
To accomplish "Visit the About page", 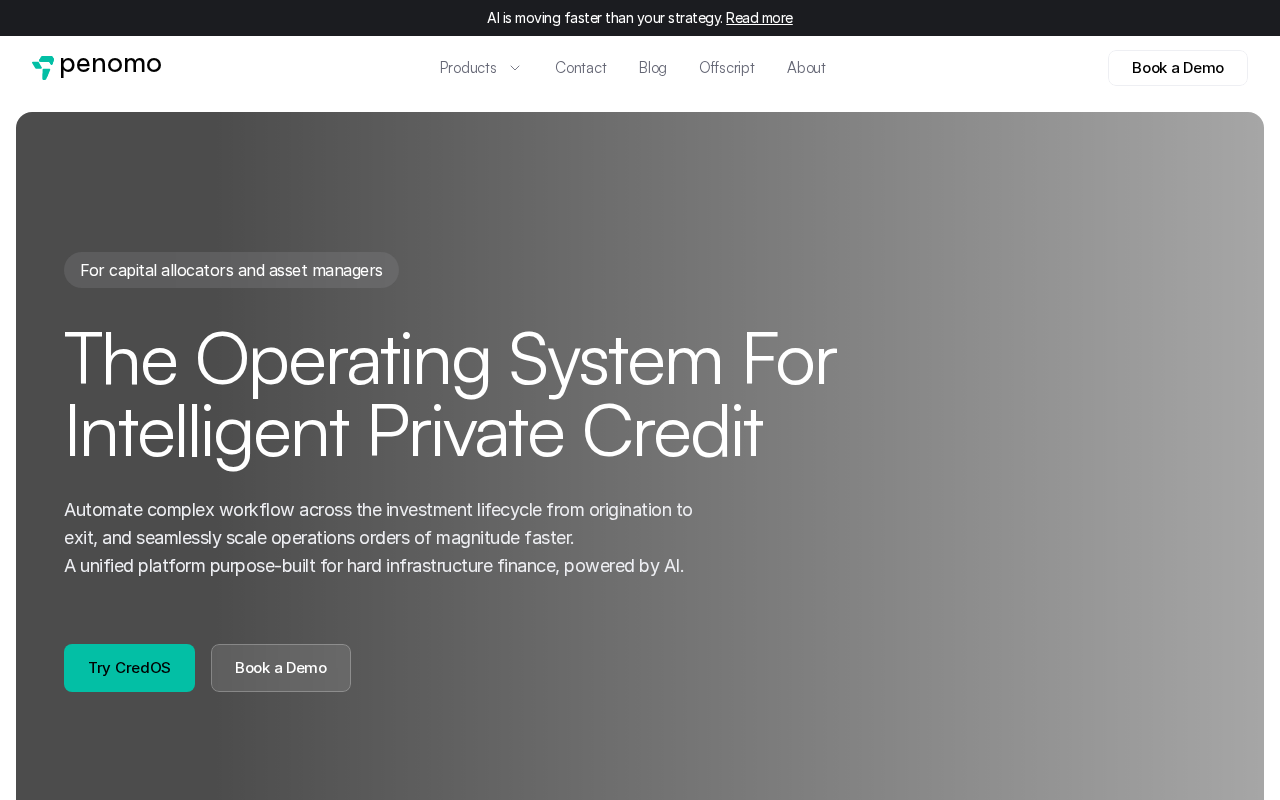I will pos(806,68).
